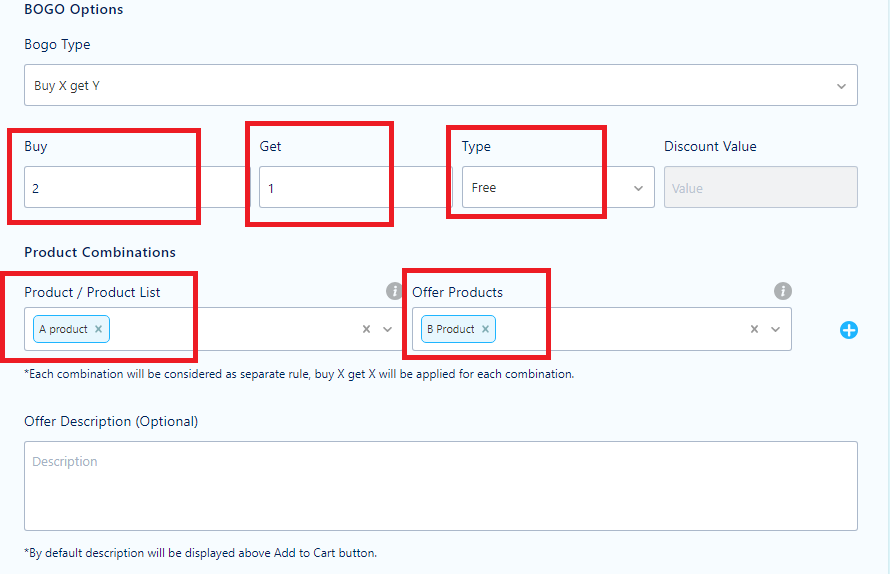This screenshot has height=574, width=890.
Task: Click the add product combination plus icon
Action: (849, 330)
